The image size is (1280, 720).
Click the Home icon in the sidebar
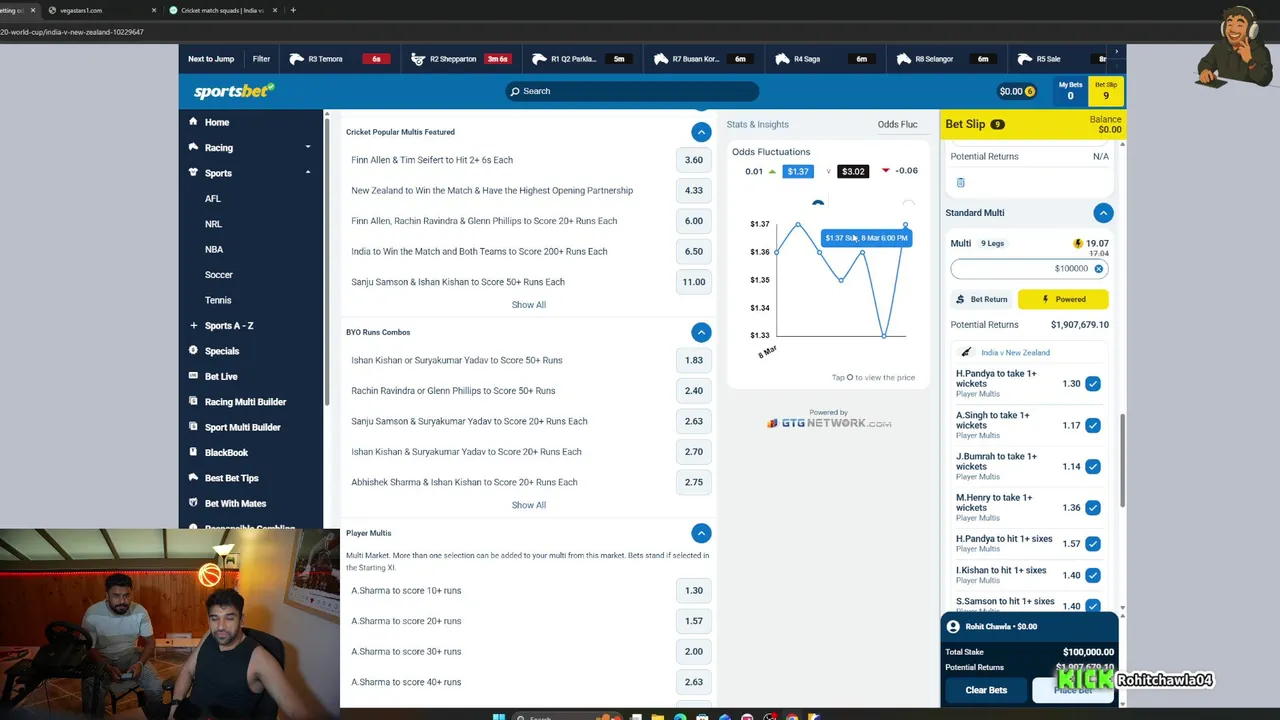coord(194,122)
